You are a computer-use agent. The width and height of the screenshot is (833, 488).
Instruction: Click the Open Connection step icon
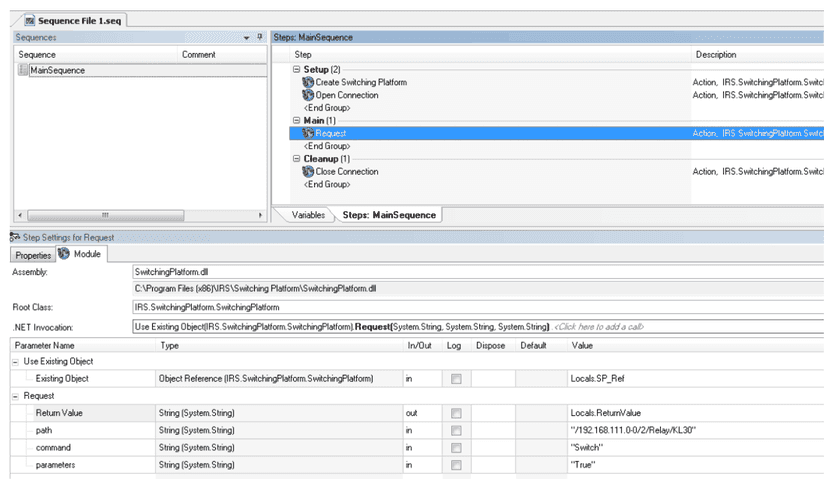(308, 95)
